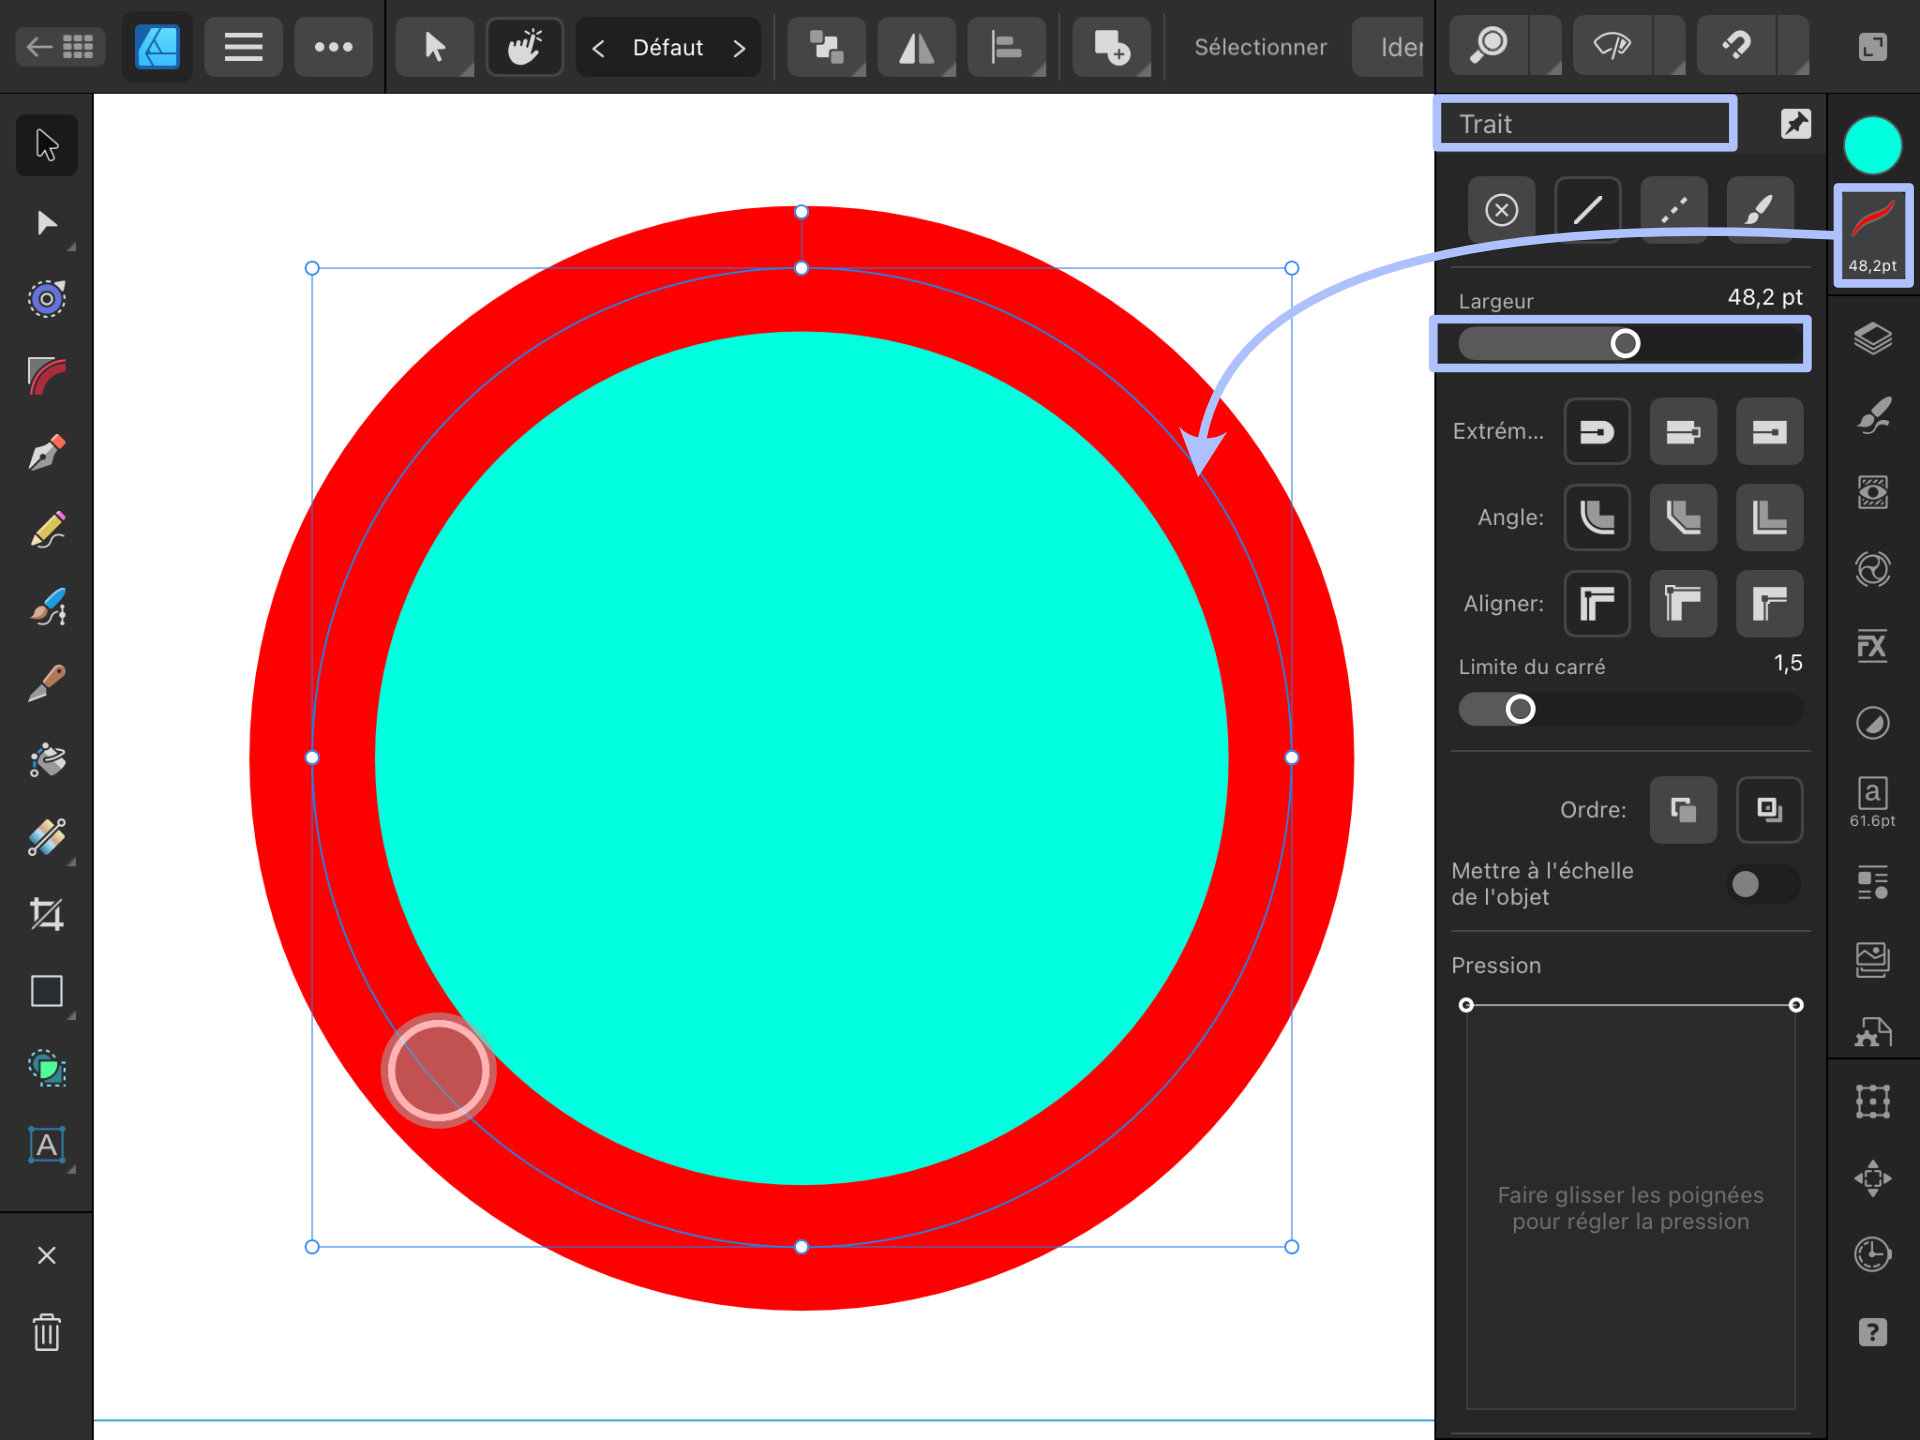Select the Vector Brush tool
The width and height of the screenshot is (1920, 1440).
(47, 607)
